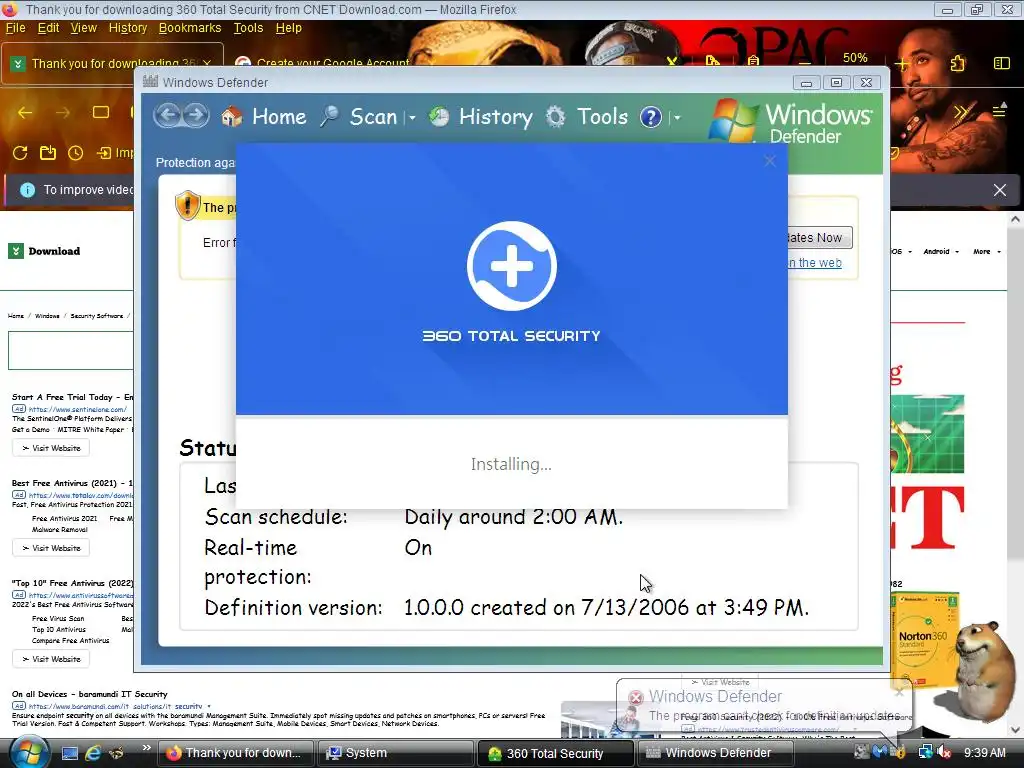This screenshot has width=1024, height=768.
Task: Click Visit Website under SentinelOne ad
Action: [x=51, y=448]
